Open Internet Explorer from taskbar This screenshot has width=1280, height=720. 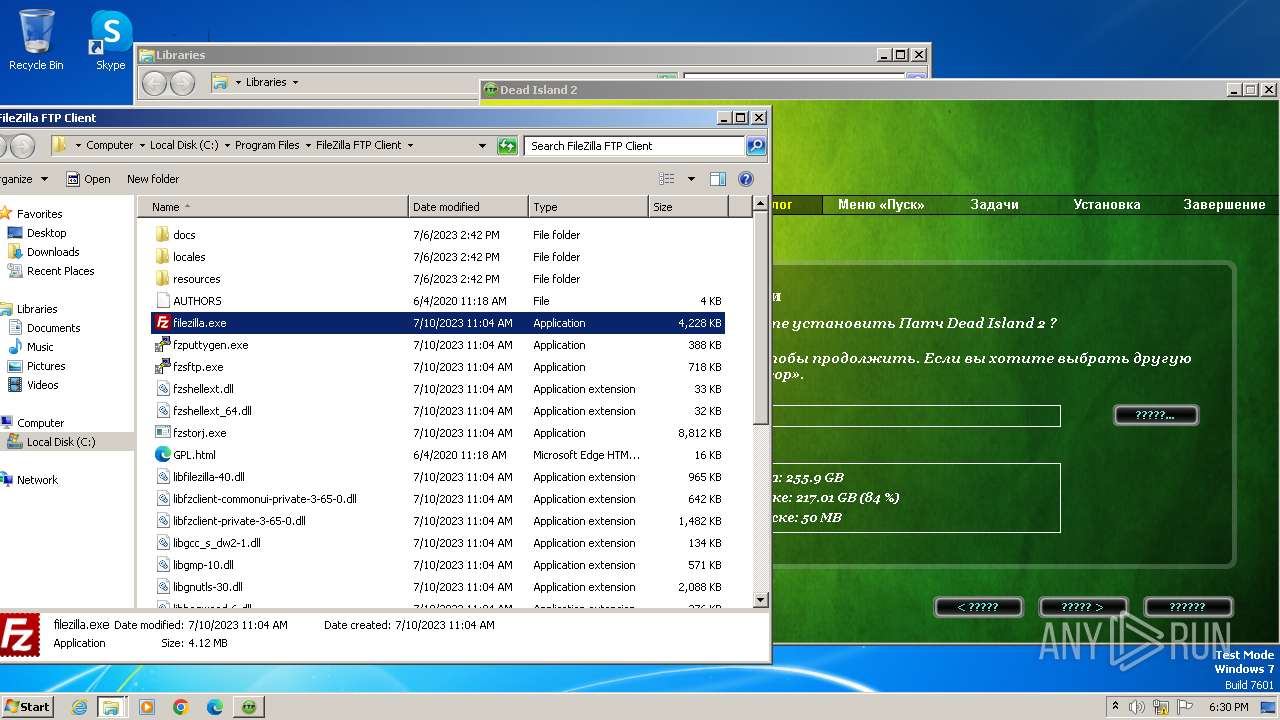coord(79,707)
